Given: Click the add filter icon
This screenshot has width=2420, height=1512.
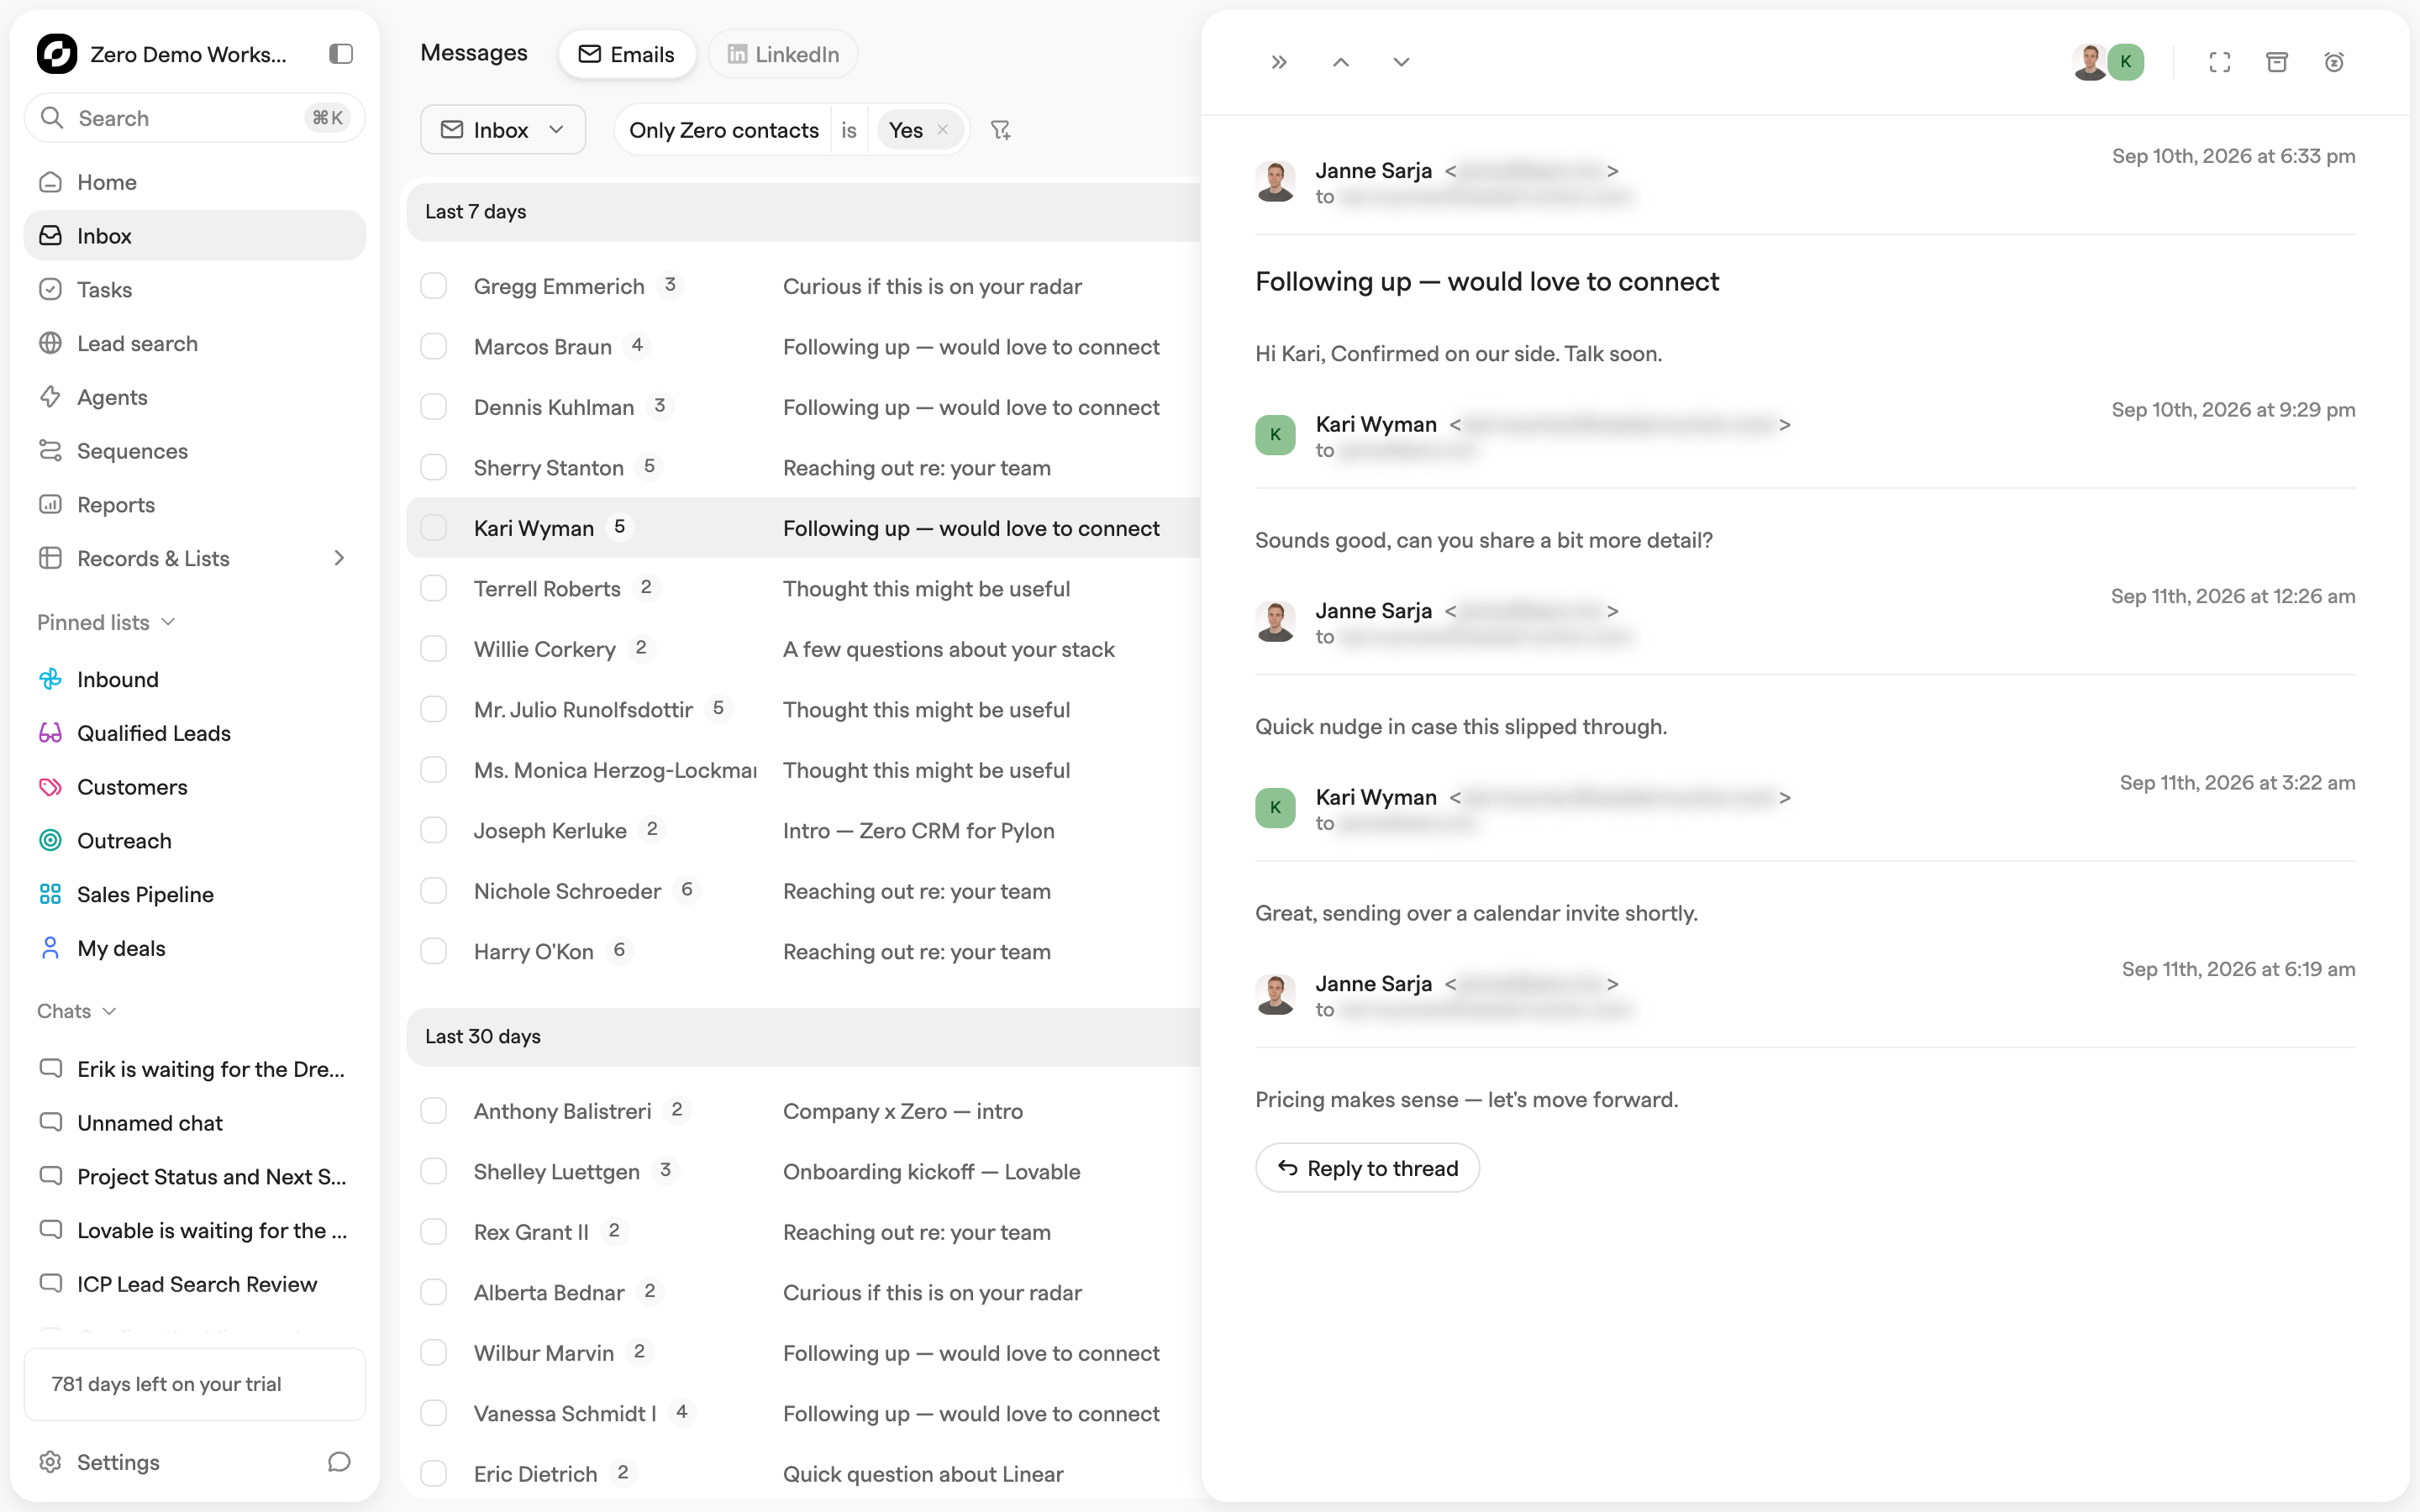Looking at the screenshot, I should [1000, 130].
